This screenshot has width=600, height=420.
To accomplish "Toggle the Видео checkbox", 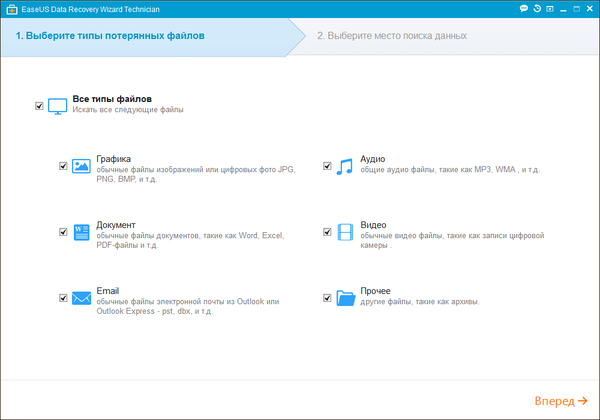I will 327,232.
